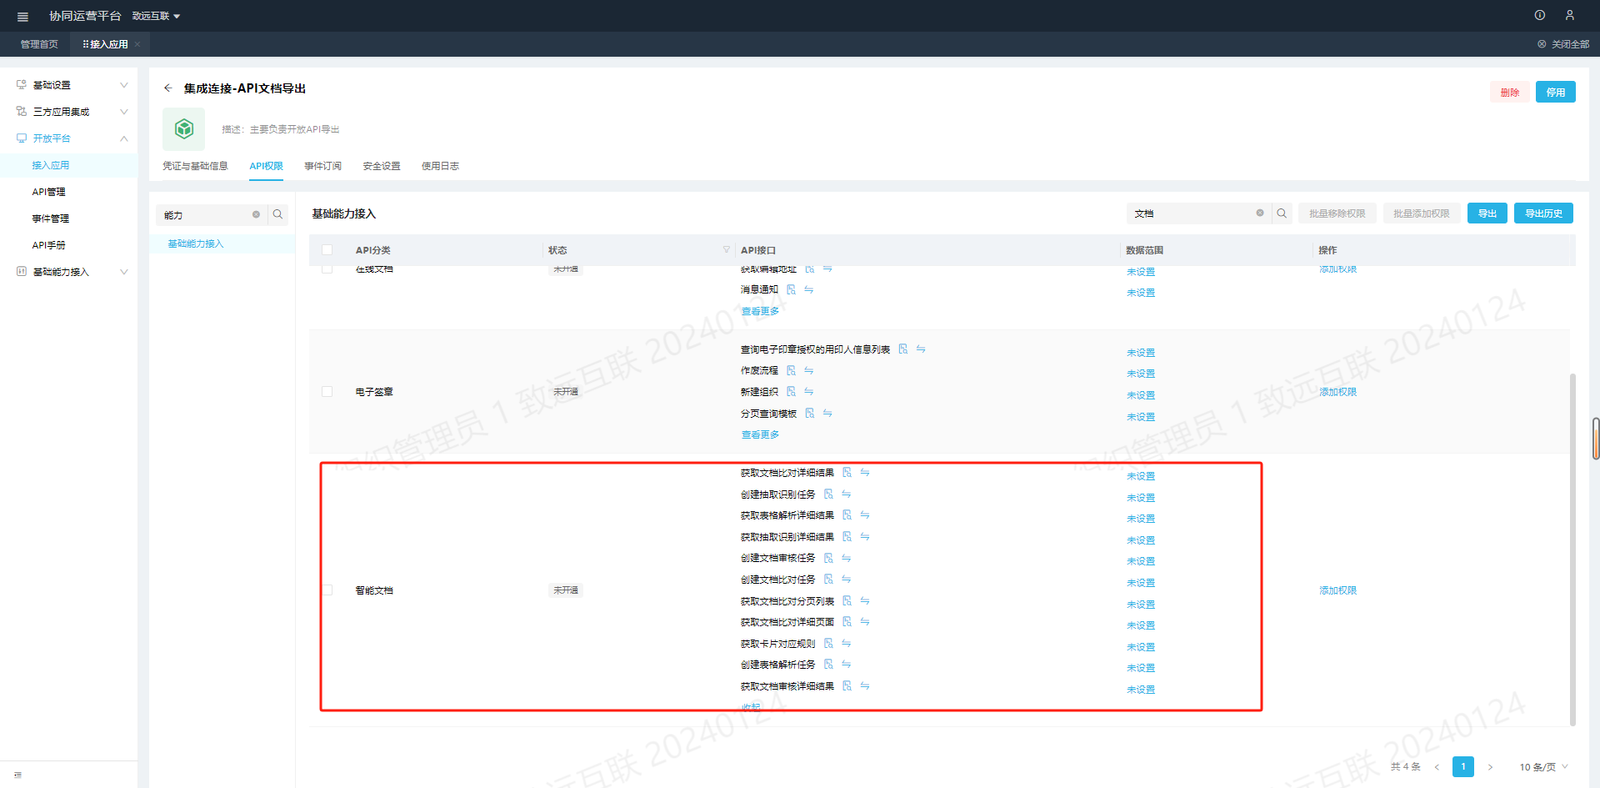Viewport: 1600px width, 788px height.
Task: Open the 10 条/页 page size dropdown
Action: pyautogui.click(x=1544, y=767)
